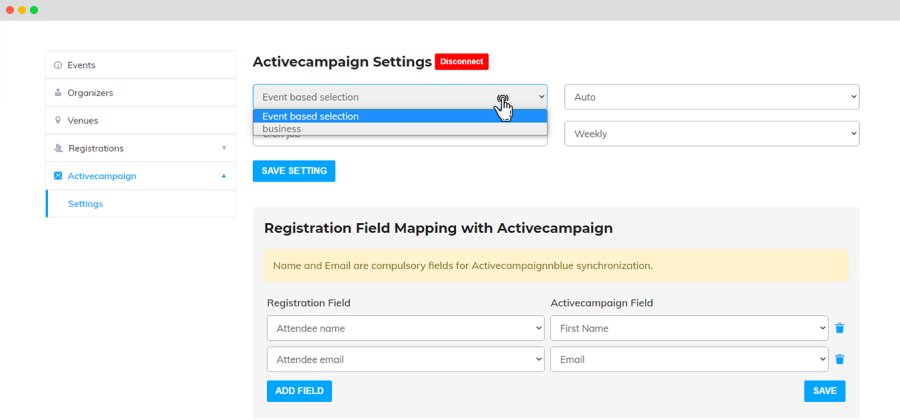
Task: Open Activecampaign in the sidebar
Action: 141,176
